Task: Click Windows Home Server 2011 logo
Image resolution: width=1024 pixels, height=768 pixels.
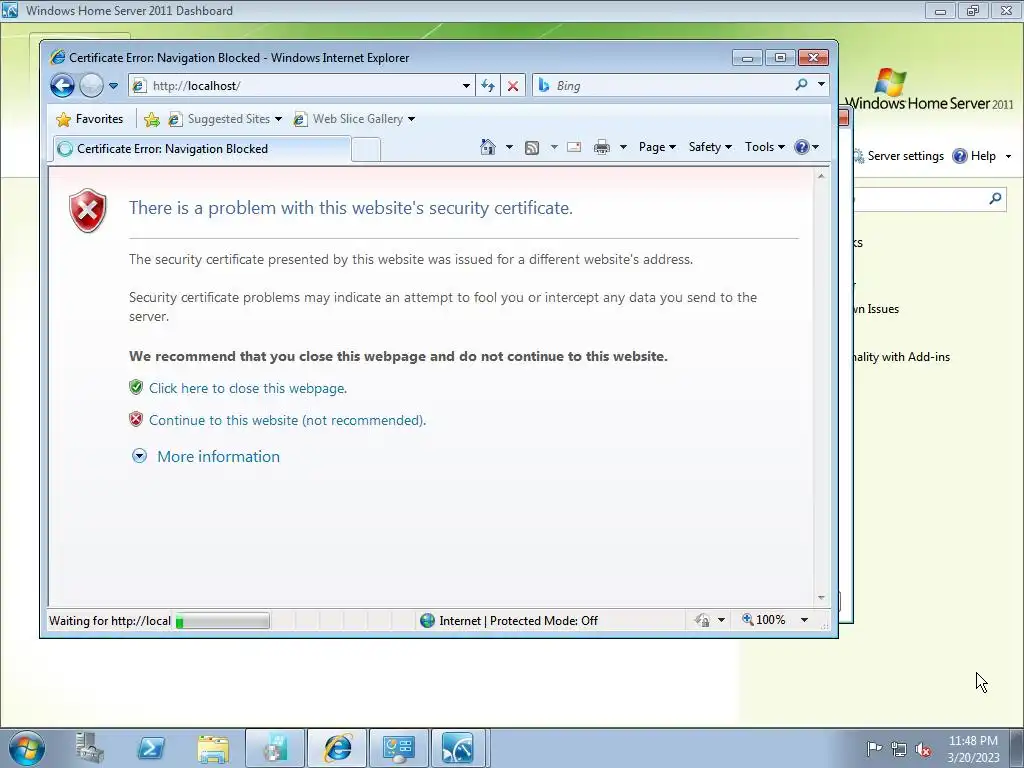Action: (929, 90)
